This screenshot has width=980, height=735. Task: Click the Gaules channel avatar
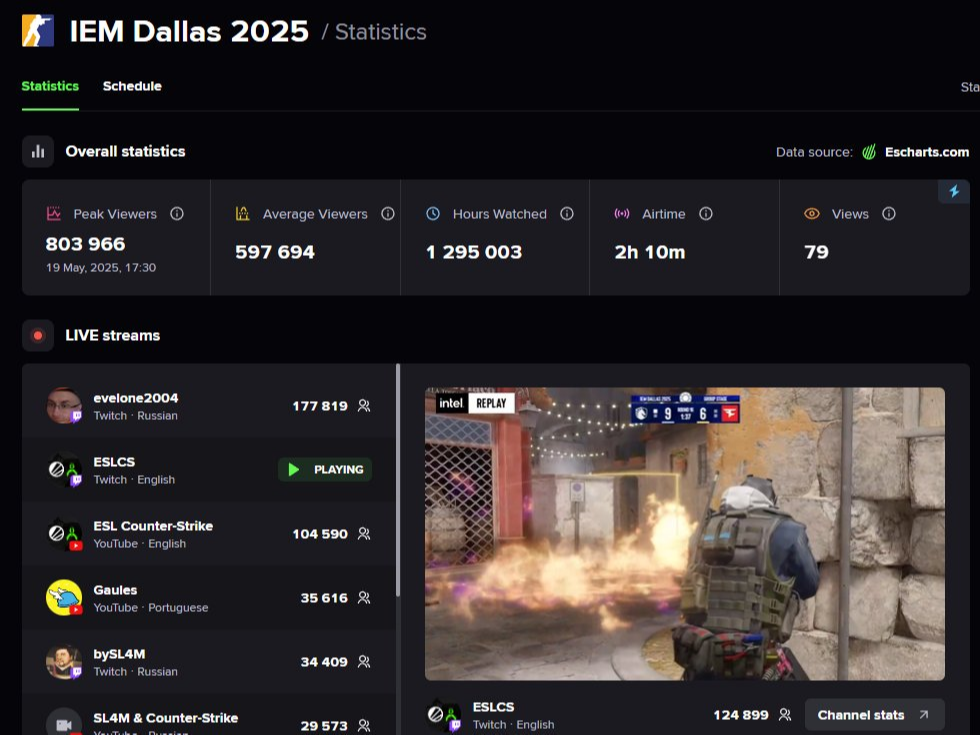click(63, 598)
